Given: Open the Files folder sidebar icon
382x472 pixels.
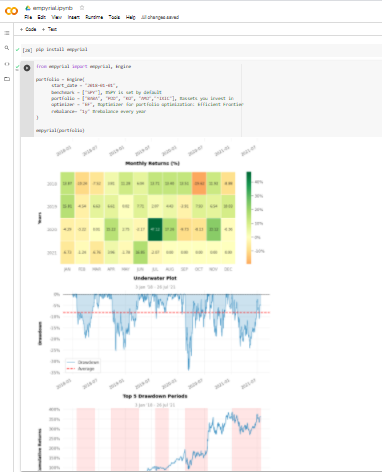Looking at the screenshot, I should tap(7, 79).
